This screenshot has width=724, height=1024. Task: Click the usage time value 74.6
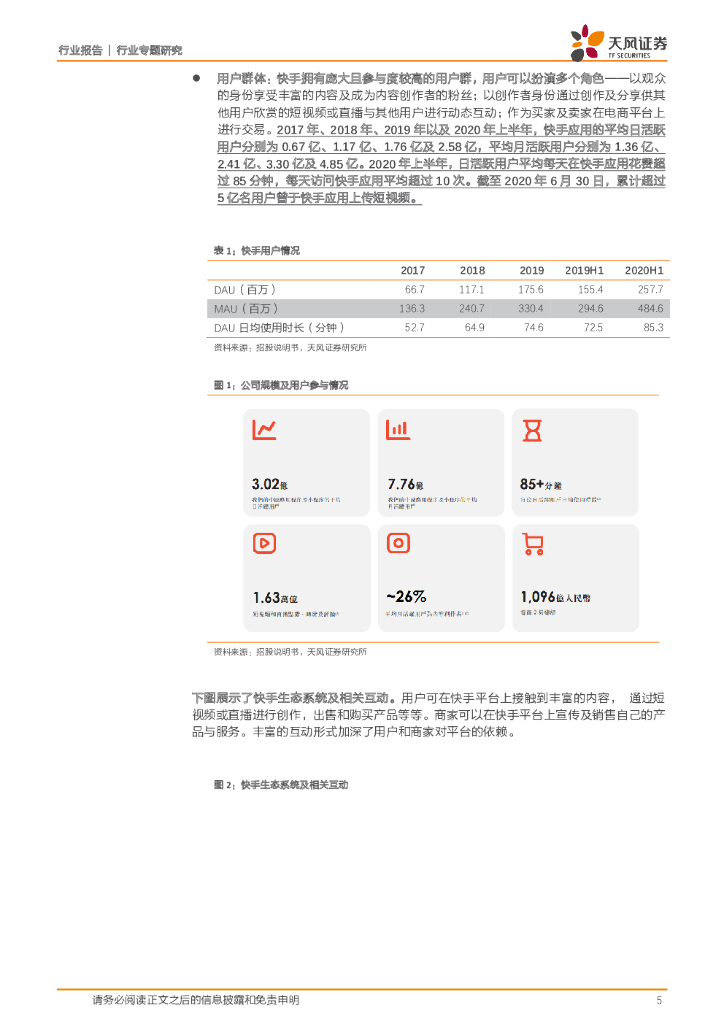[x=534, y=327]
